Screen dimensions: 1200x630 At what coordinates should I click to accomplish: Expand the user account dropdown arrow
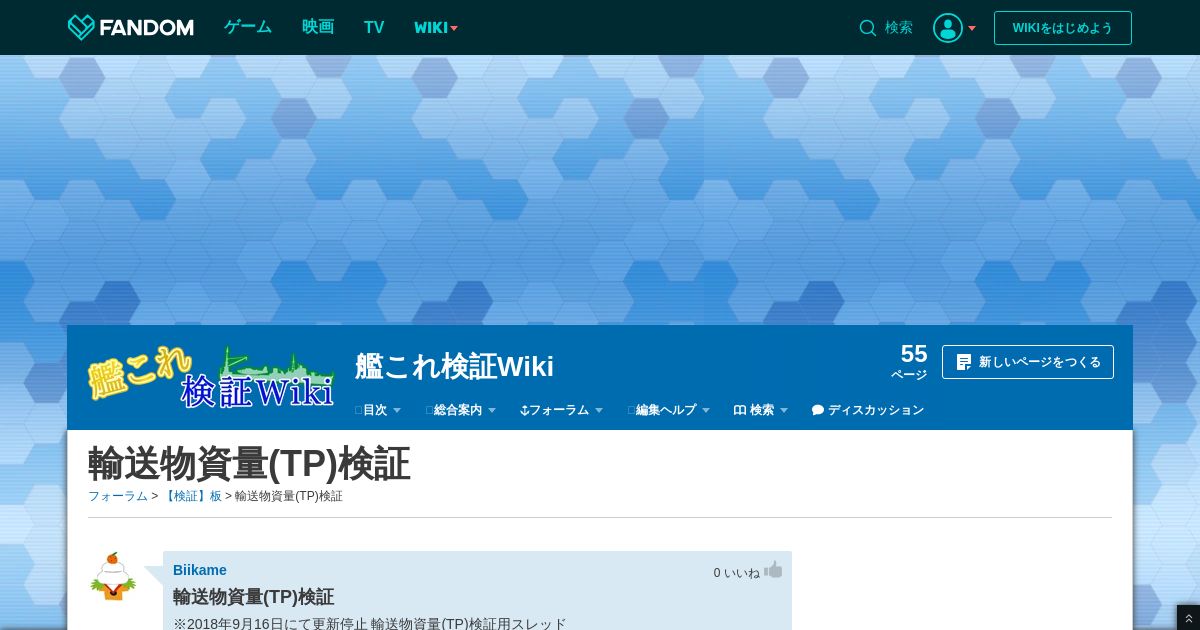pyautogui.click(x=972, y=28)
